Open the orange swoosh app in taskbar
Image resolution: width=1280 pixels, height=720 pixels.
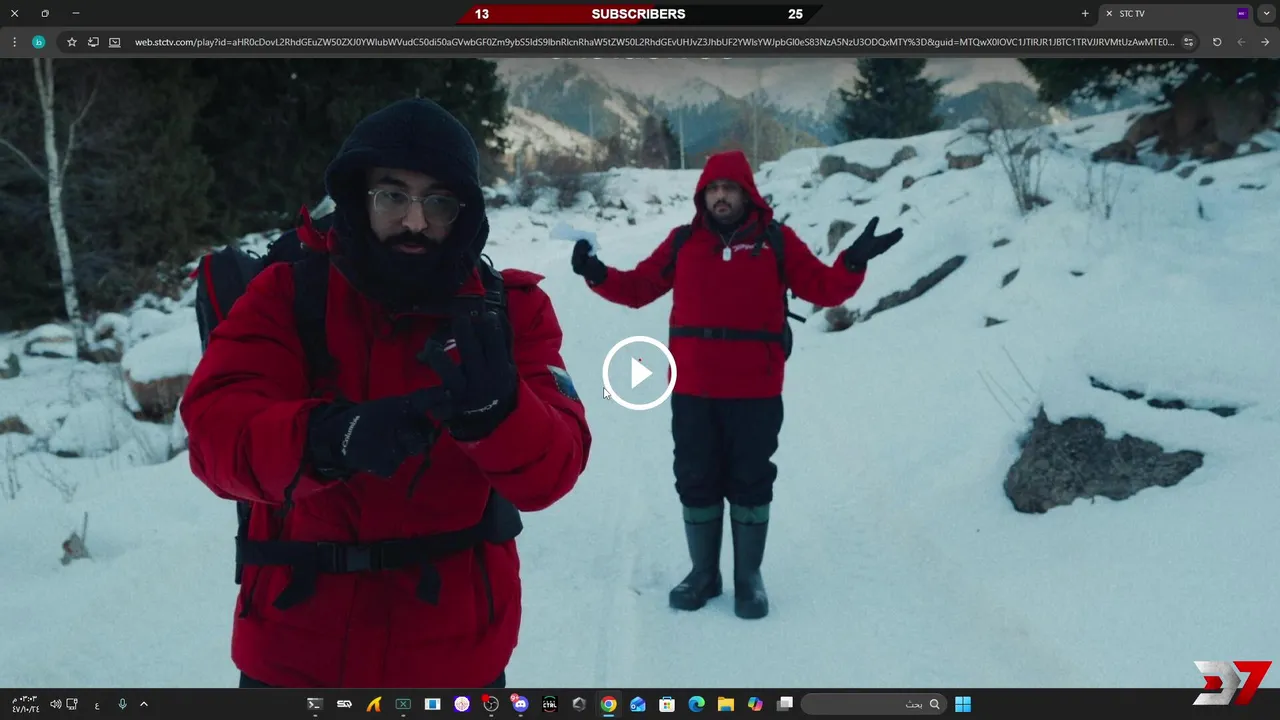tap(374, 704)
